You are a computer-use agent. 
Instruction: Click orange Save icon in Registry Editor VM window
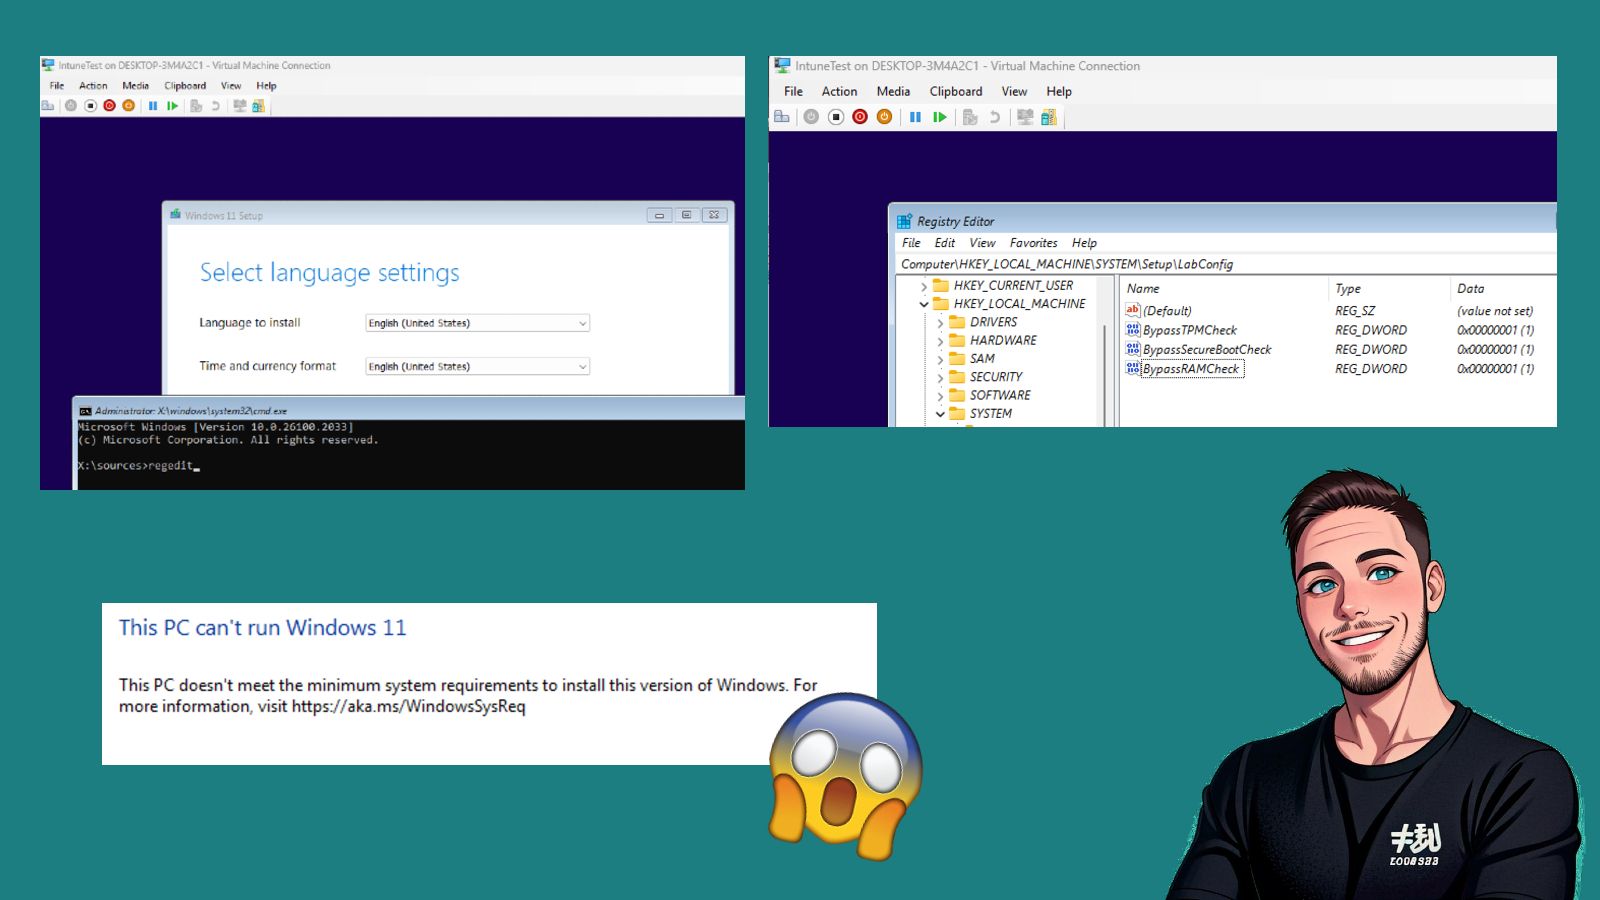pos(884,117)
